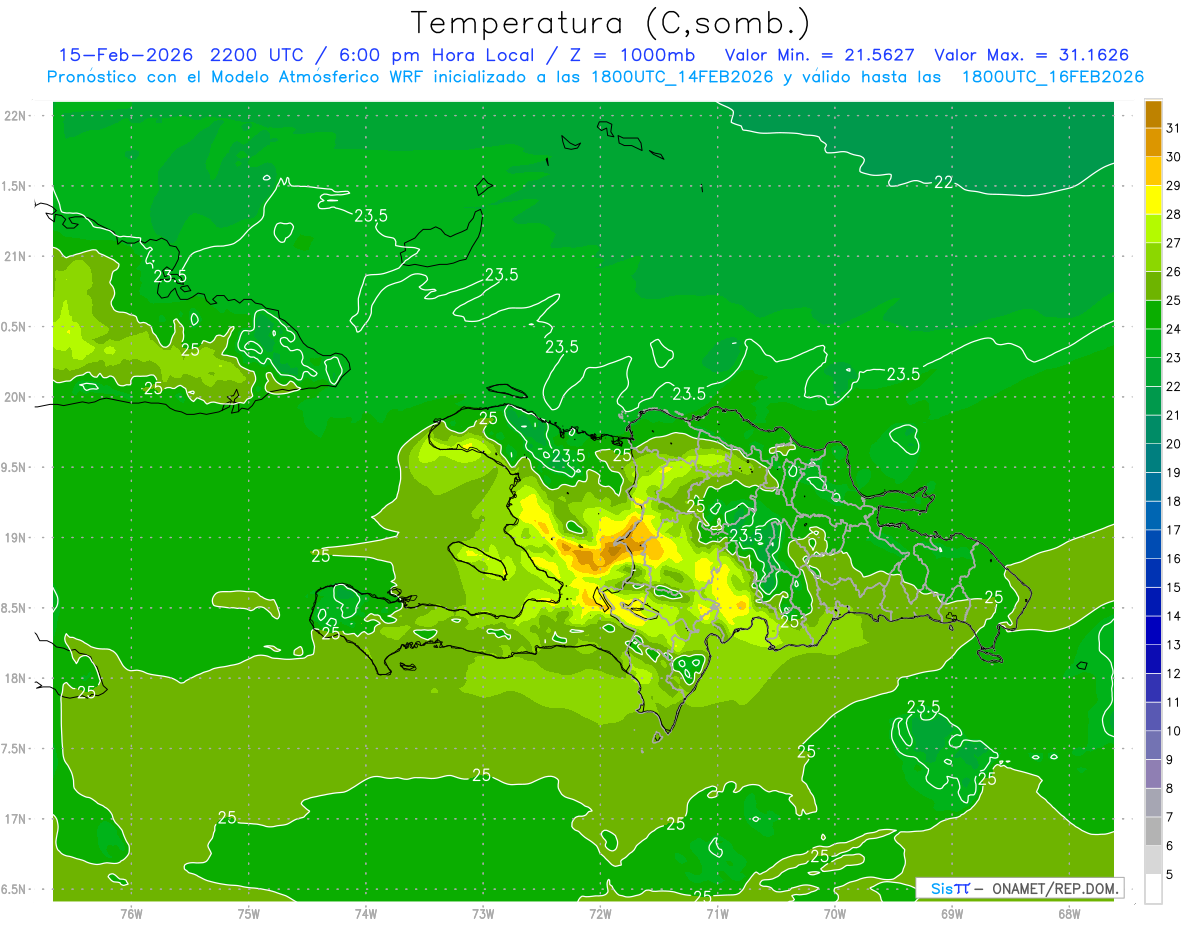1200x927 pixels.
Task: Click the "10" colorbar scale label
Action: tap(1173, 731)
